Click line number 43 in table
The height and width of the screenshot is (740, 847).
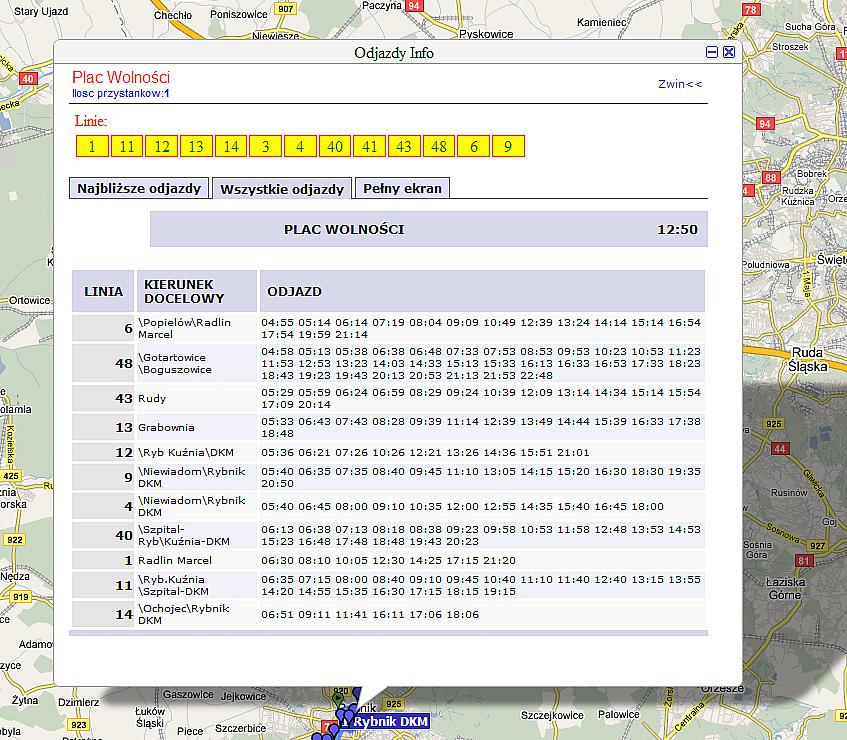tap(124, 398)
